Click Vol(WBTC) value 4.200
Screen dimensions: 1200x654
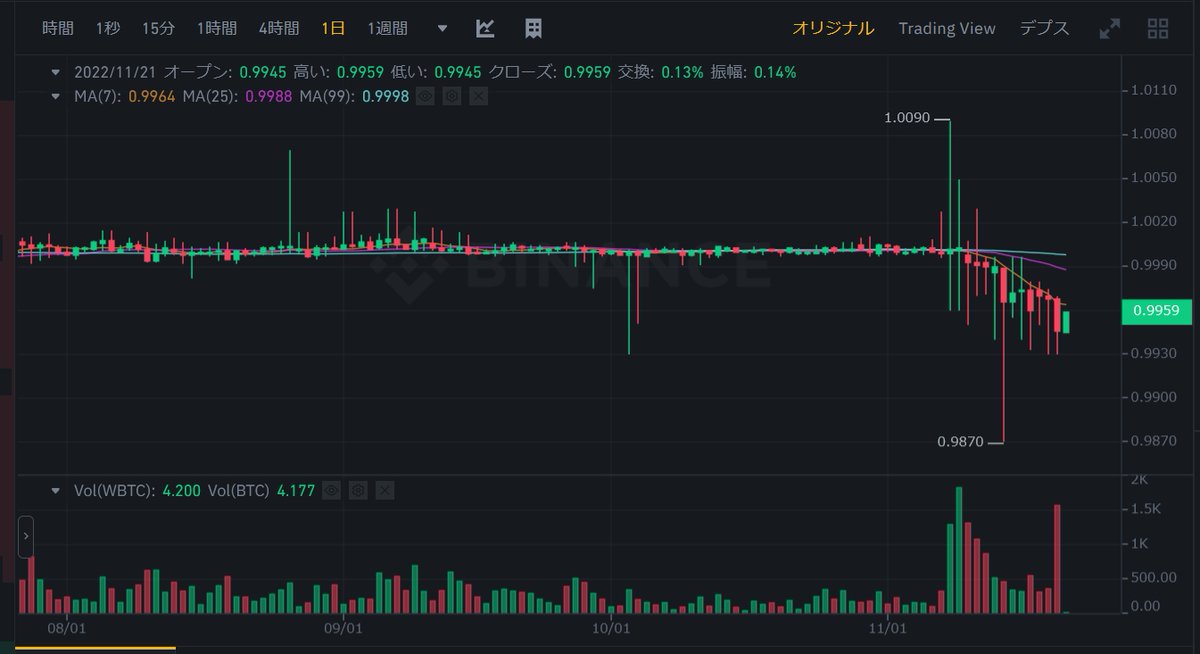(181, 490)
